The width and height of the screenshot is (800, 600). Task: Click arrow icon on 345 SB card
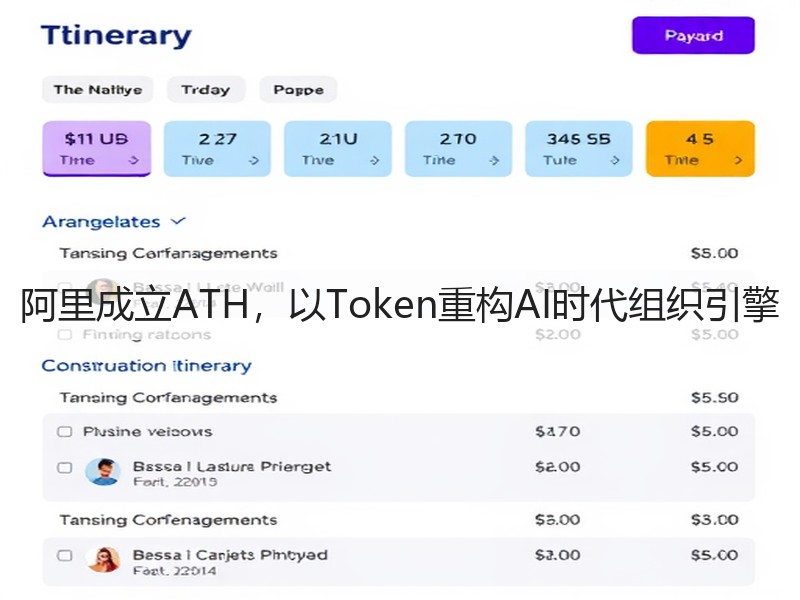[615, 160]
